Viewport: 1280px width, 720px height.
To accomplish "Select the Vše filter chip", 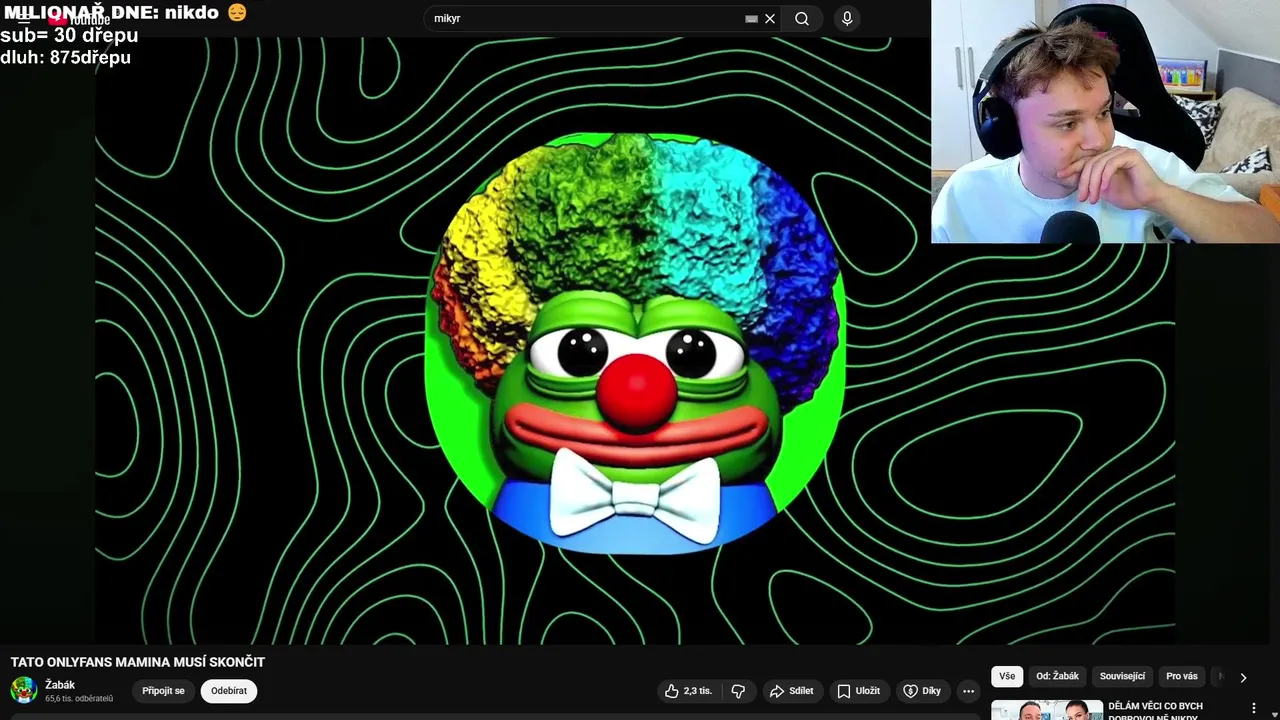I will [x=1007, y=676].
